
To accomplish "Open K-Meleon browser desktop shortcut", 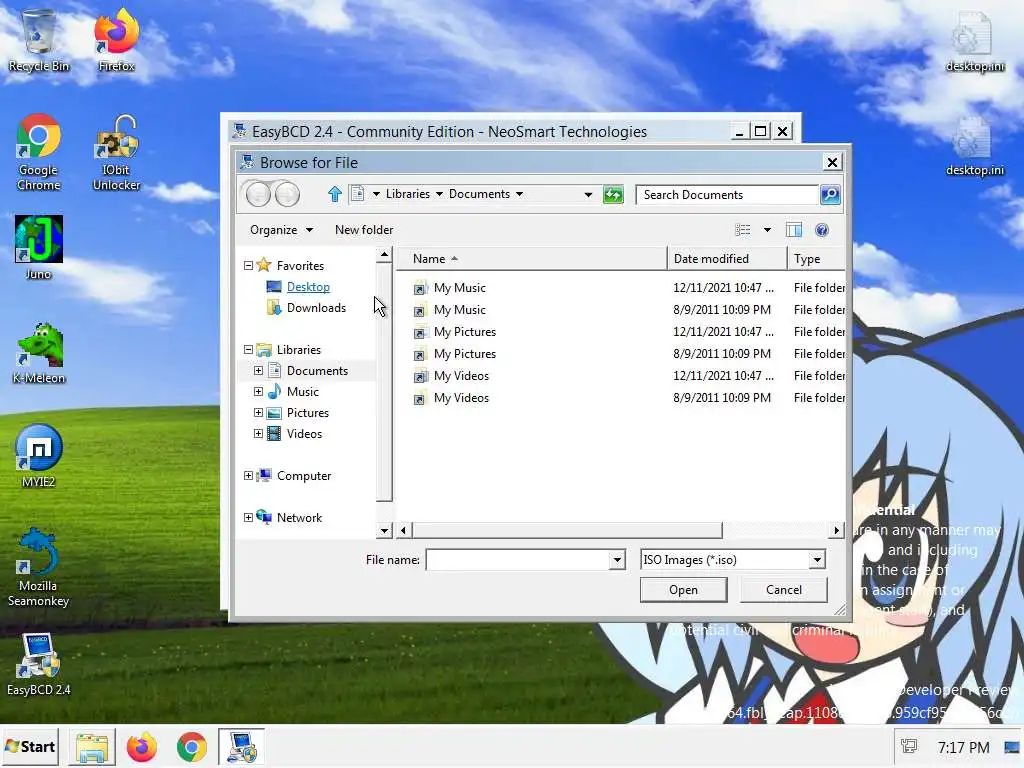I will click(x=39, y=353).
